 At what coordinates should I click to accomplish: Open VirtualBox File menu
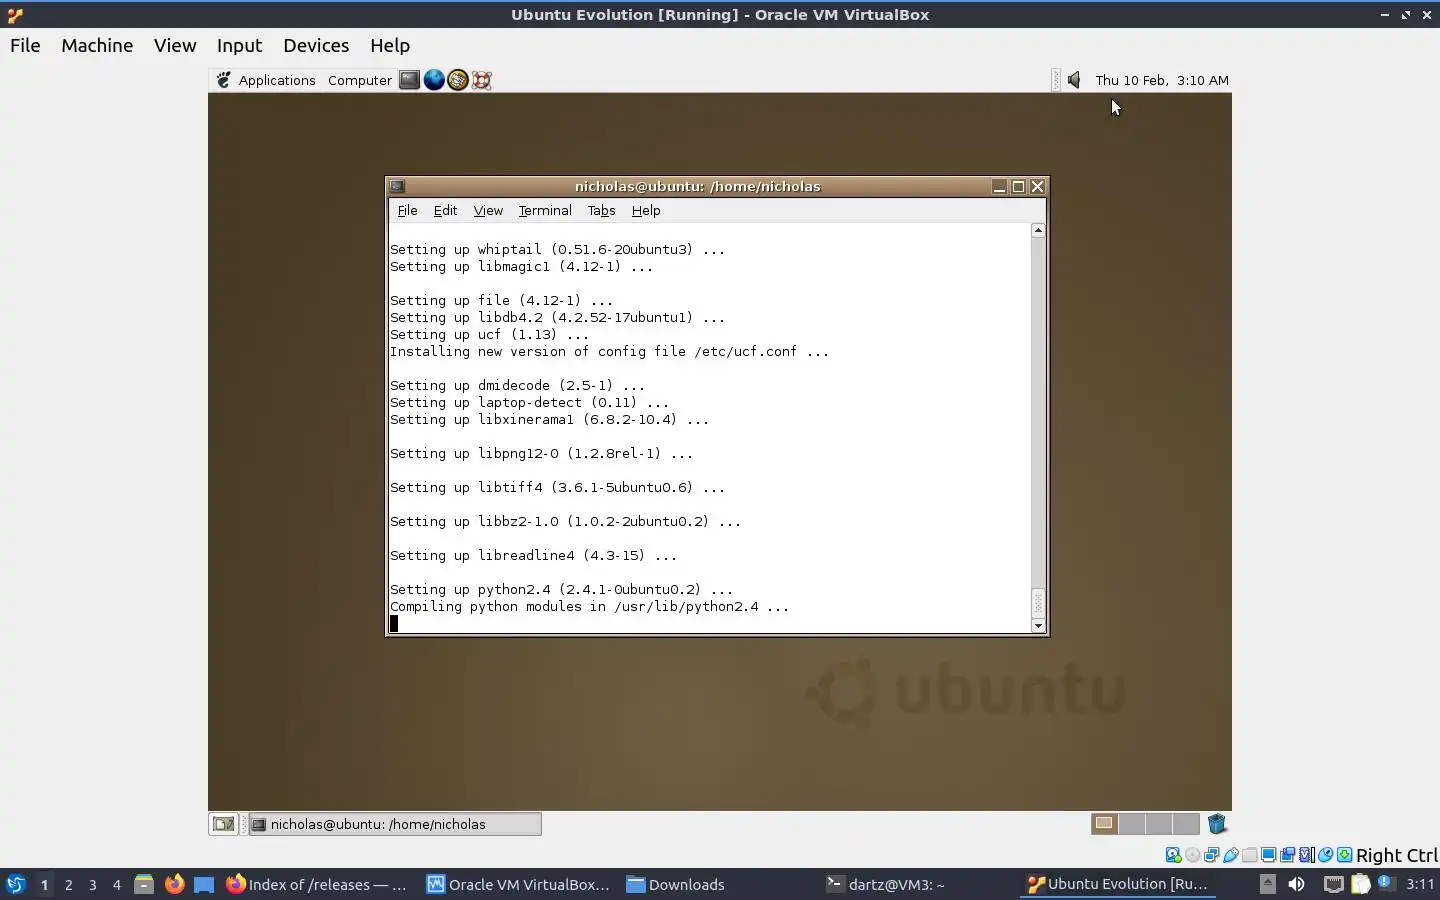25,45
